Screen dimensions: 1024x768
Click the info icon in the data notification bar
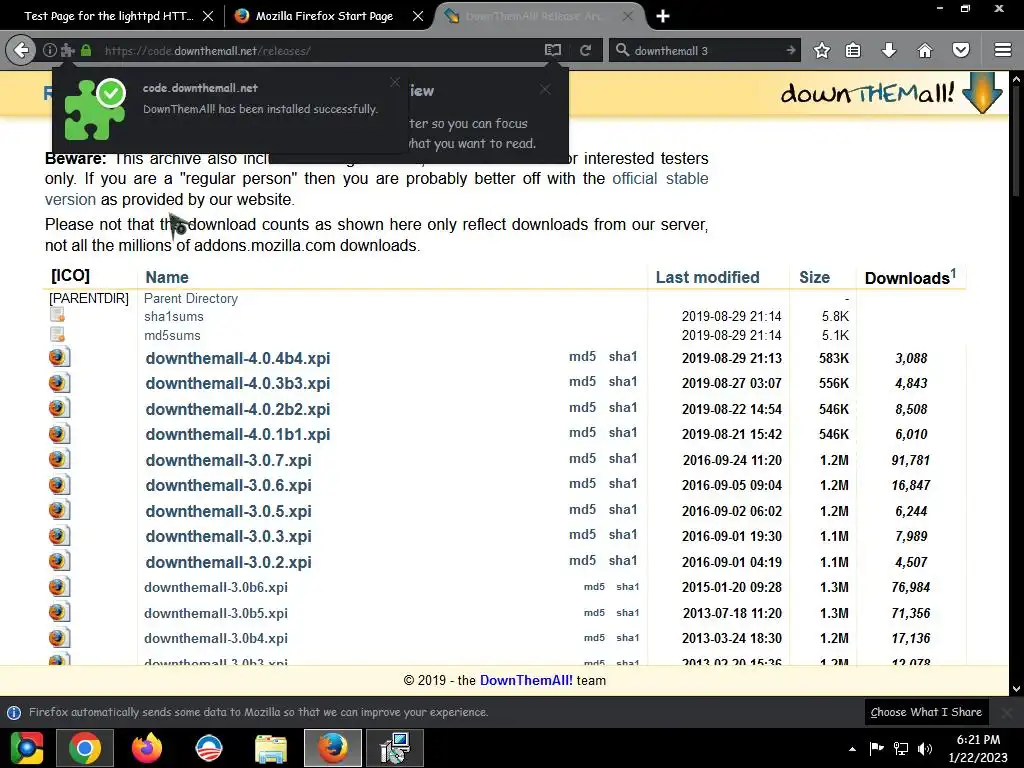click(14, 712)
